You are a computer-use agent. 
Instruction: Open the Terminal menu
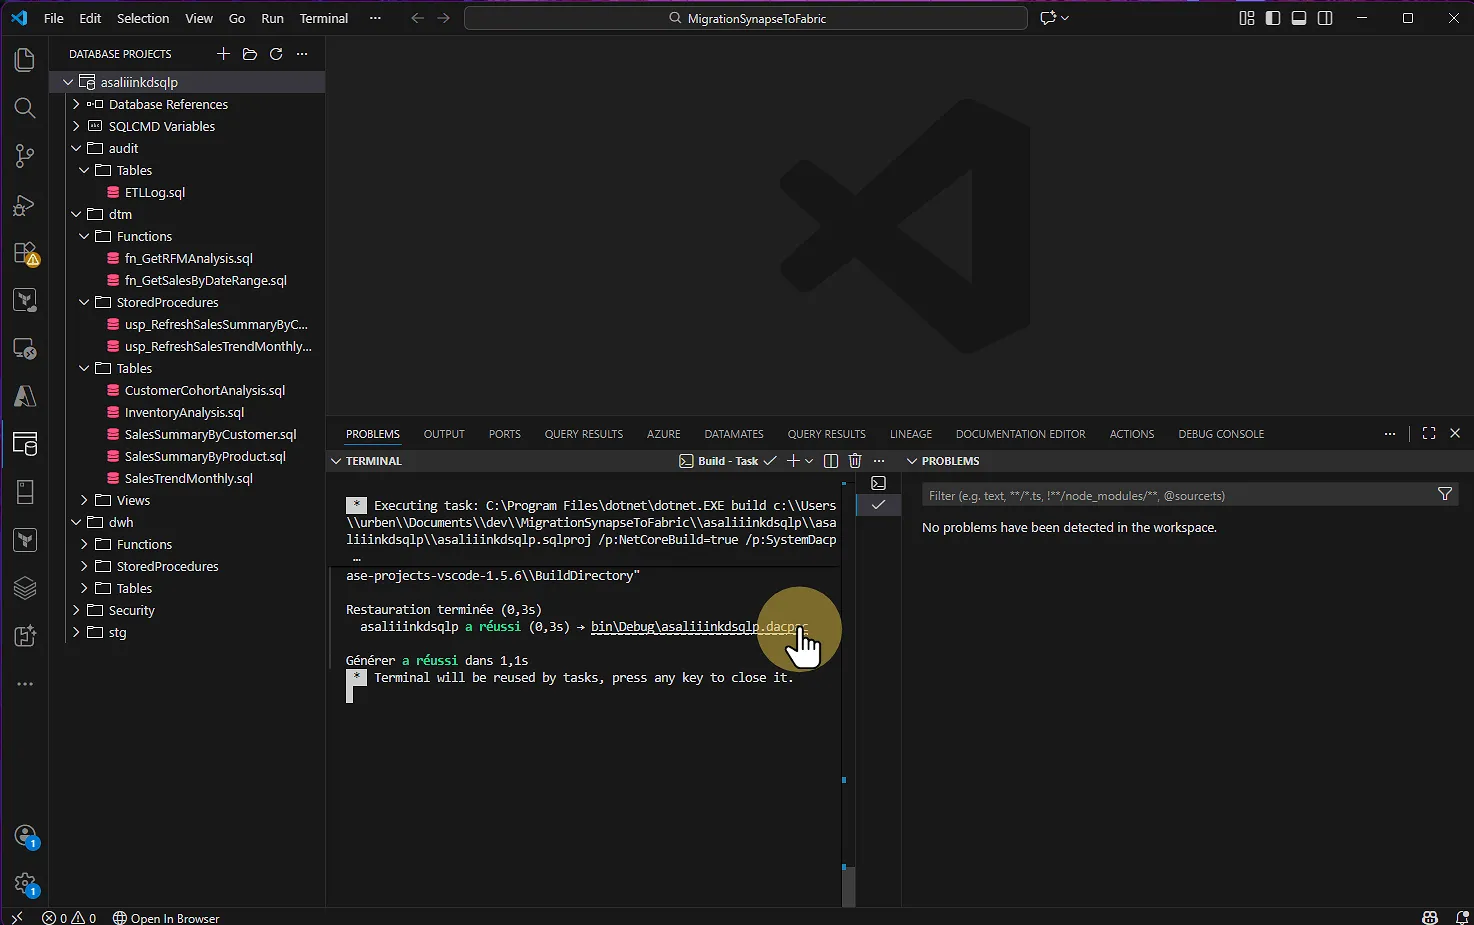[324, 18]
